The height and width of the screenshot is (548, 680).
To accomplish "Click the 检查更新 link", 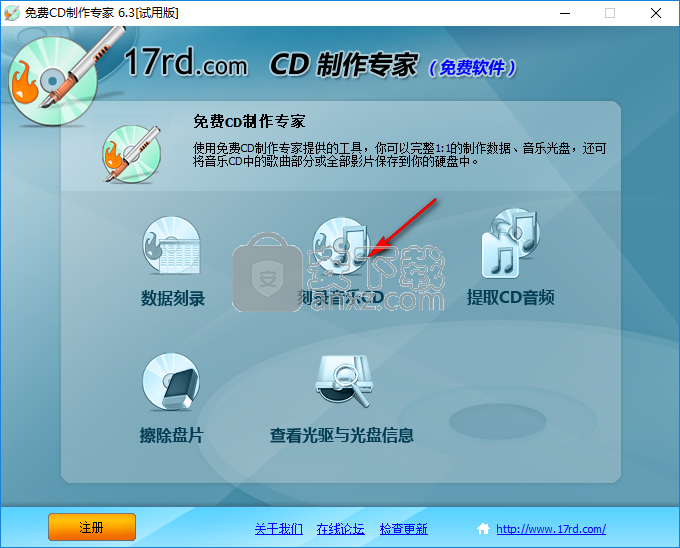I will pyautogui.click(x=403, y=529).
